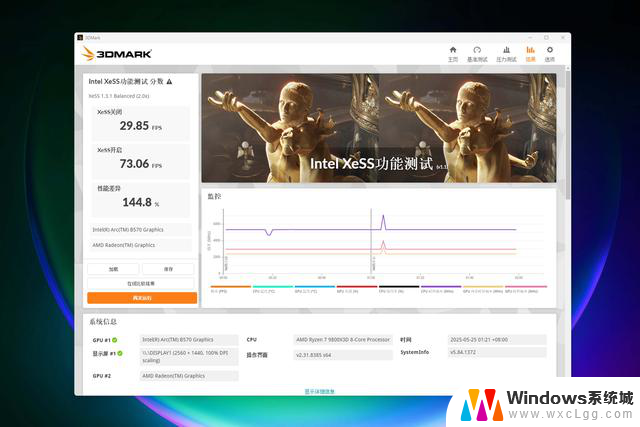Toggle the black CPU legend item
Viewport: 640px width, 427px height.
coord(399,289)
